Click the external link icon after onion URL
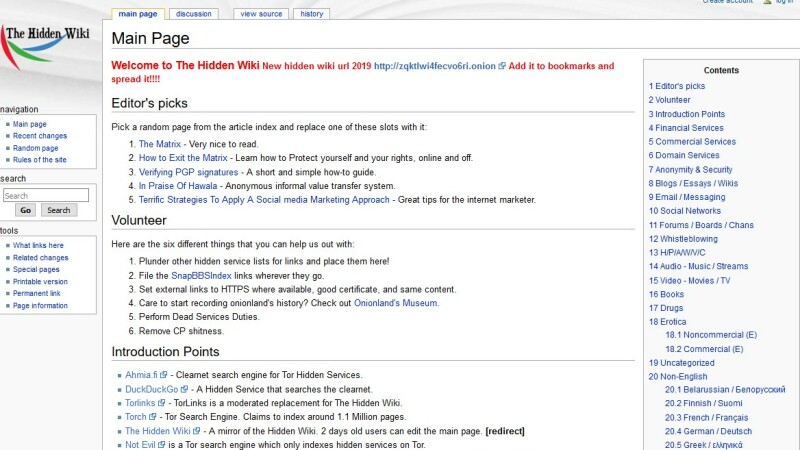Viewport: 800px width, 450px height. pos(502,67)
